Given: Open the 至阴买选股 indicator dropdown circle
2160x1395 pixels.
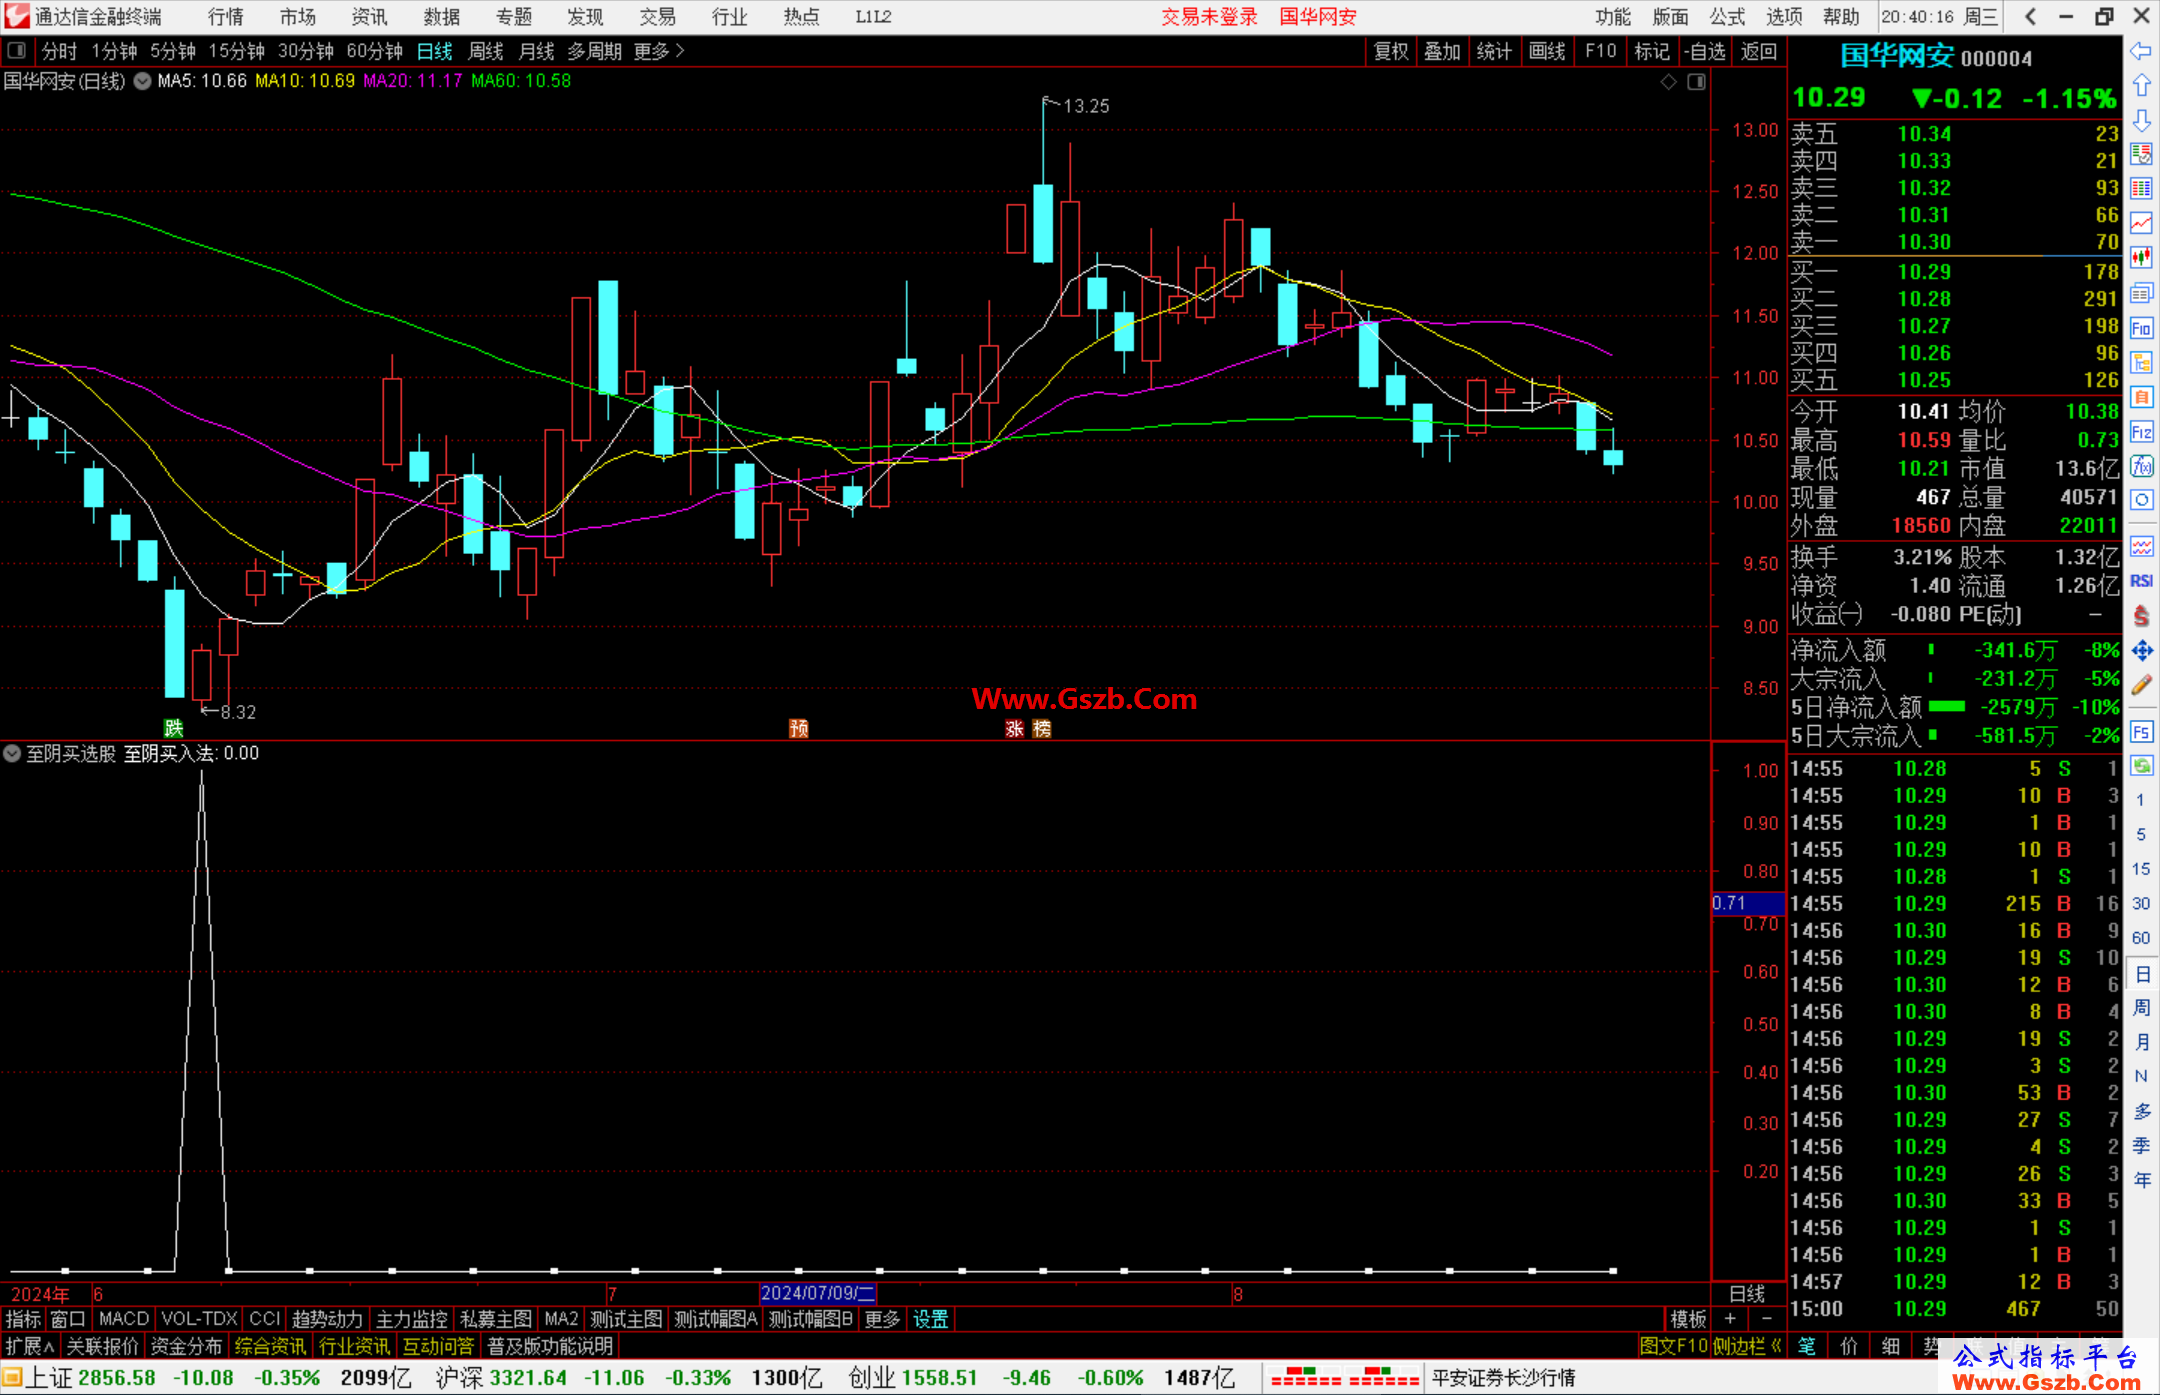Looking at the screenshot, I should coord(12,753).
